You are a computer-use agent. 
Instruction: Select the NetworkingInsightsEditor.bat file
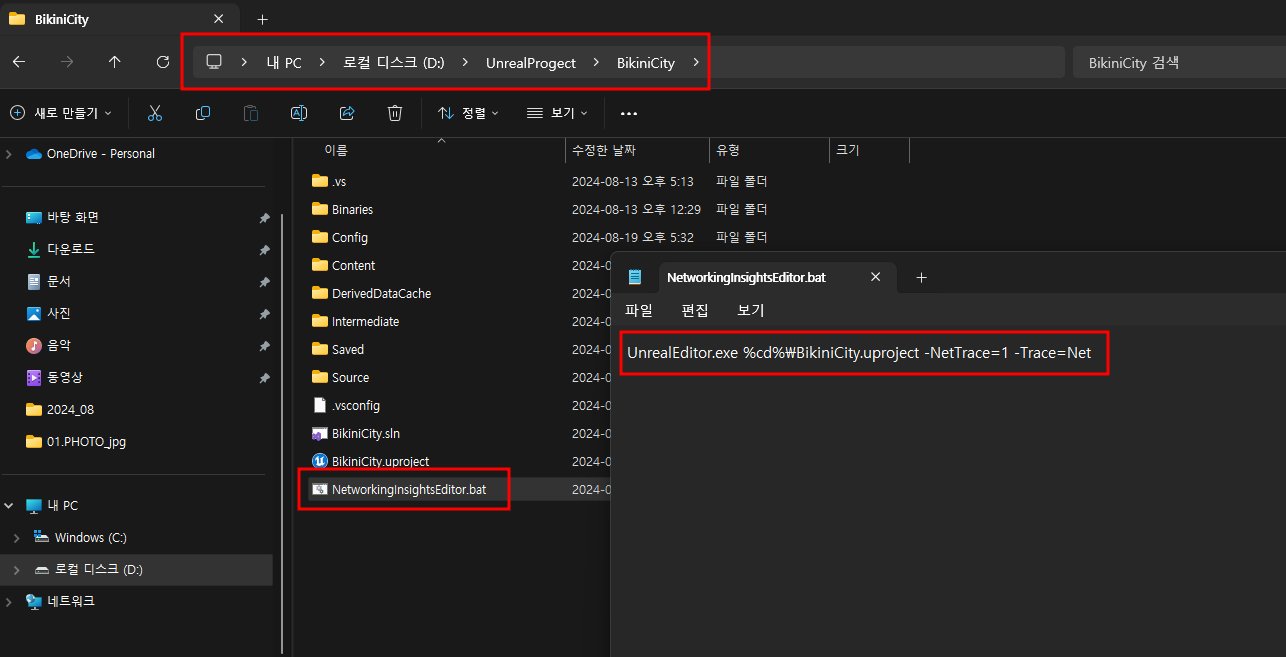click(x=409, y=489)
